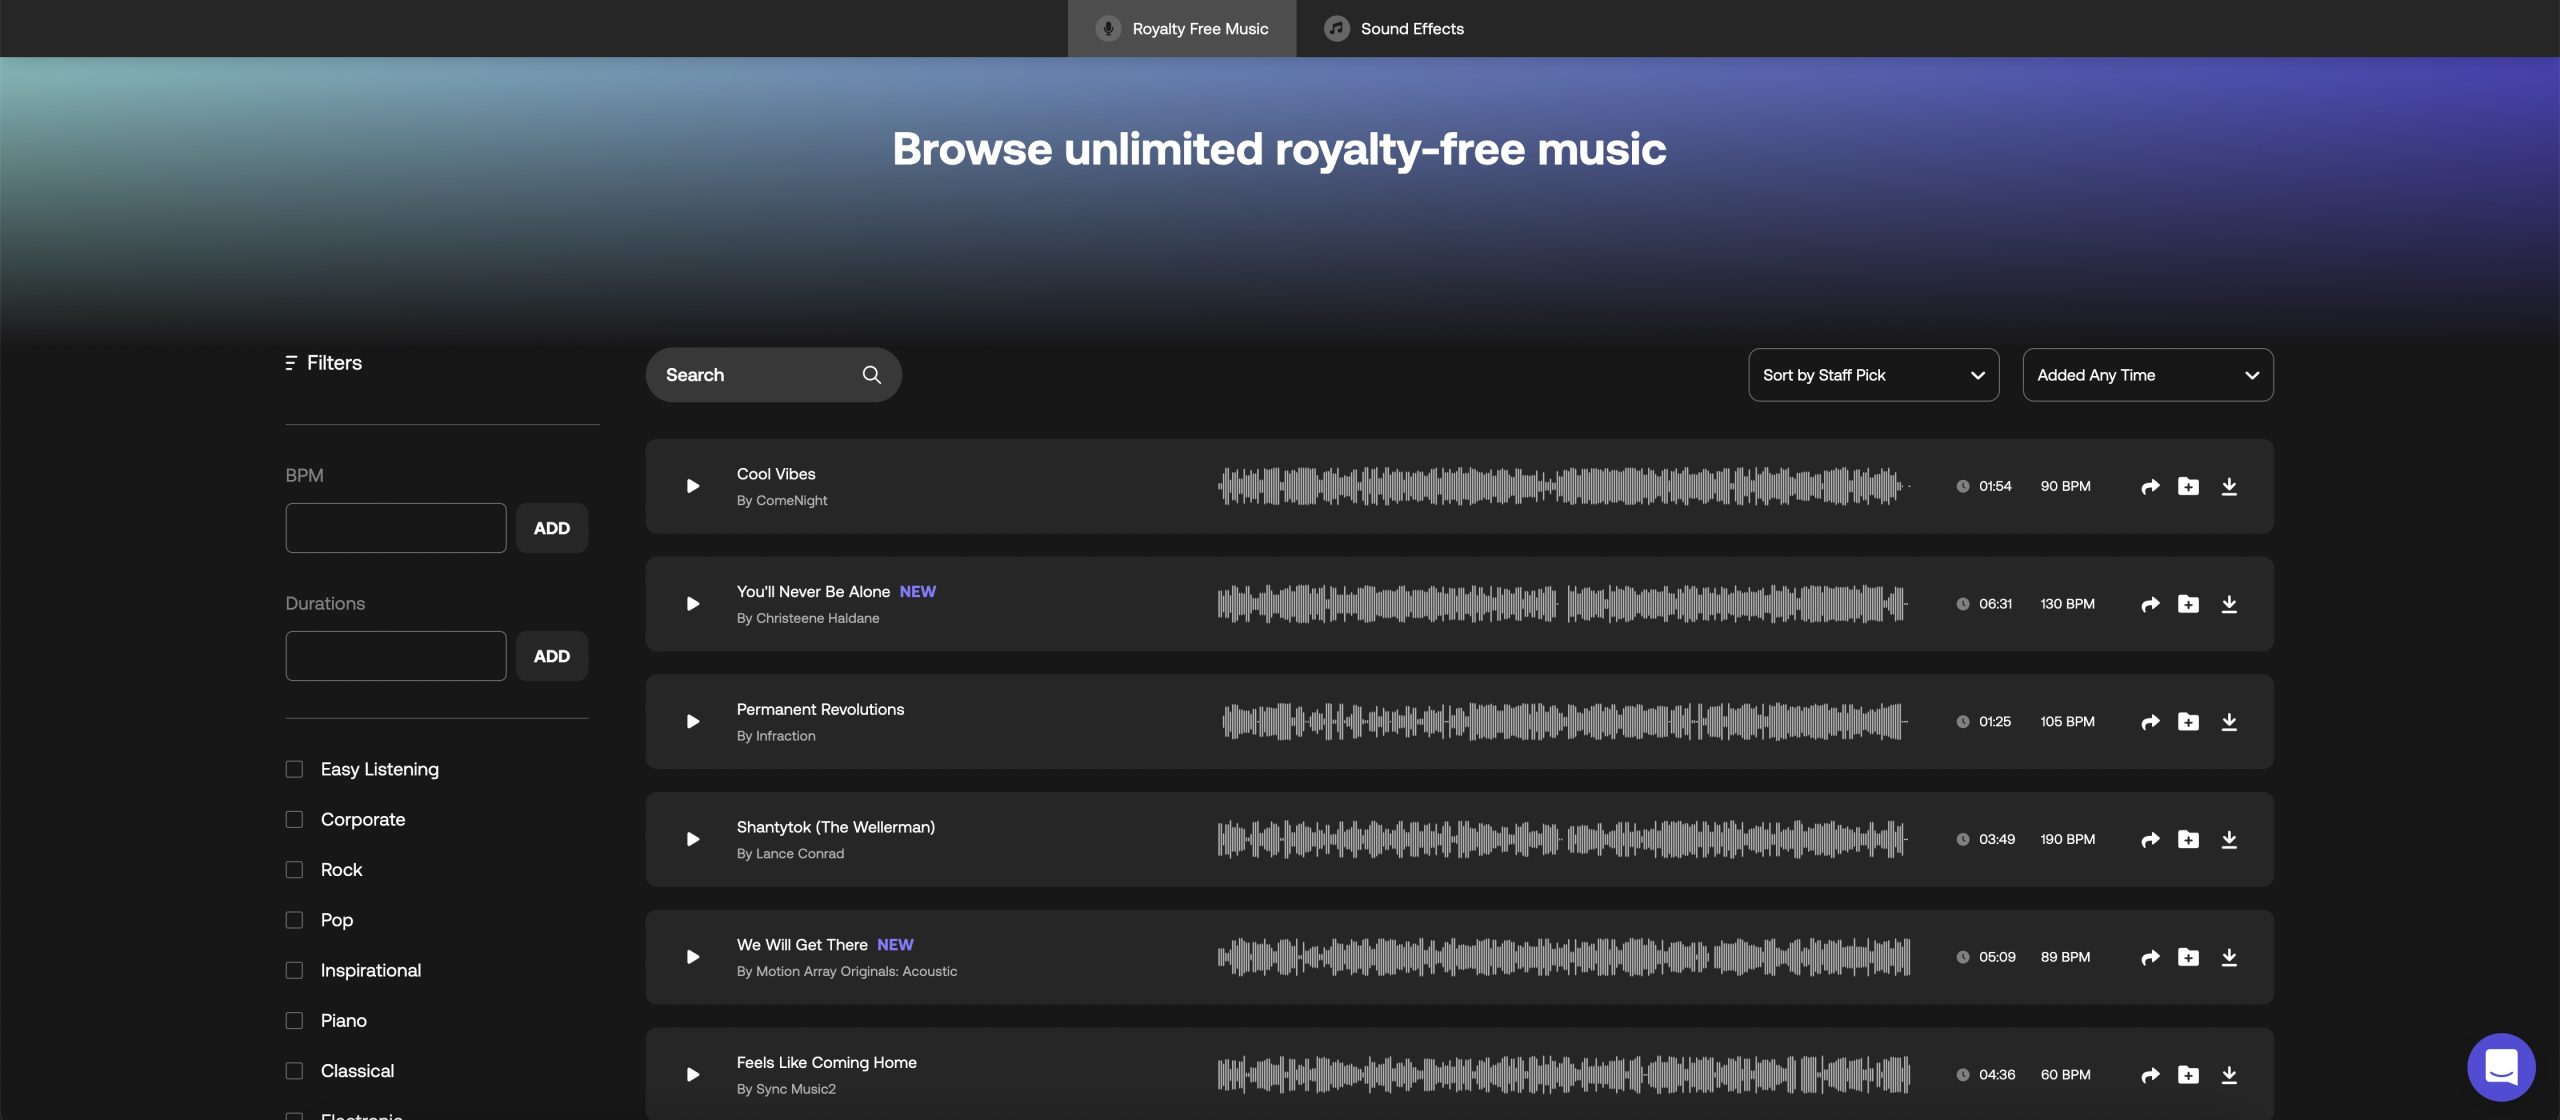Tick the Pop genre checkbox
The image size is (2560, 1120).
point(294,920)
